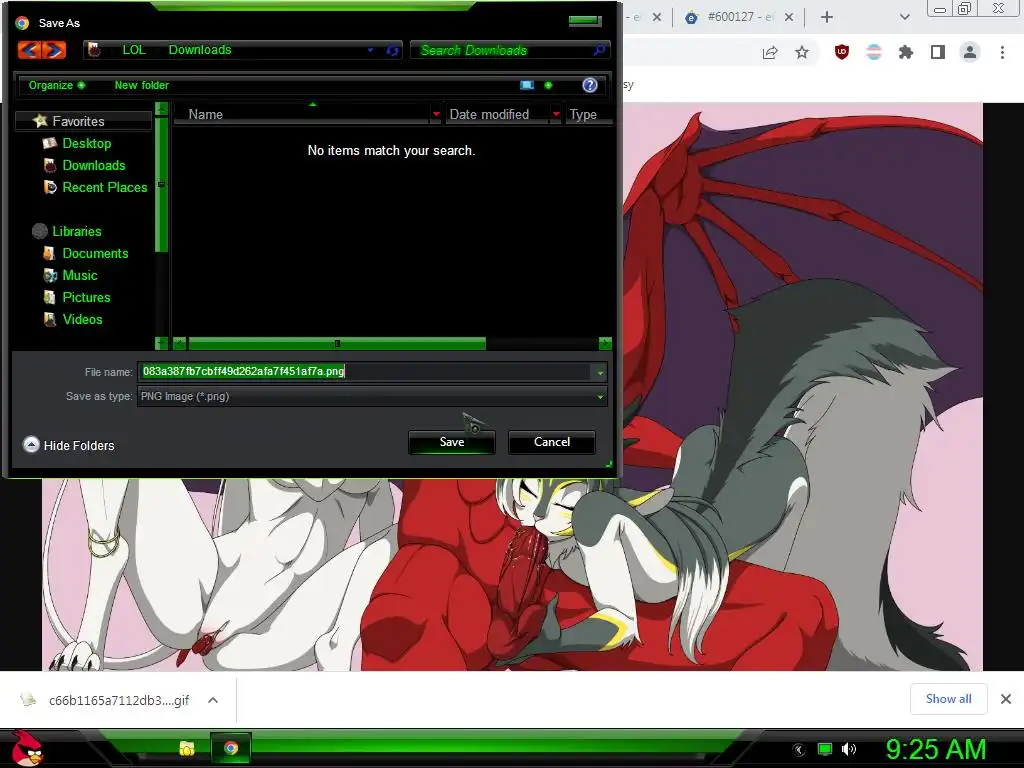The image size is (1024, 768).
Task: Click Show all downloads
Action: click(948, 699)
